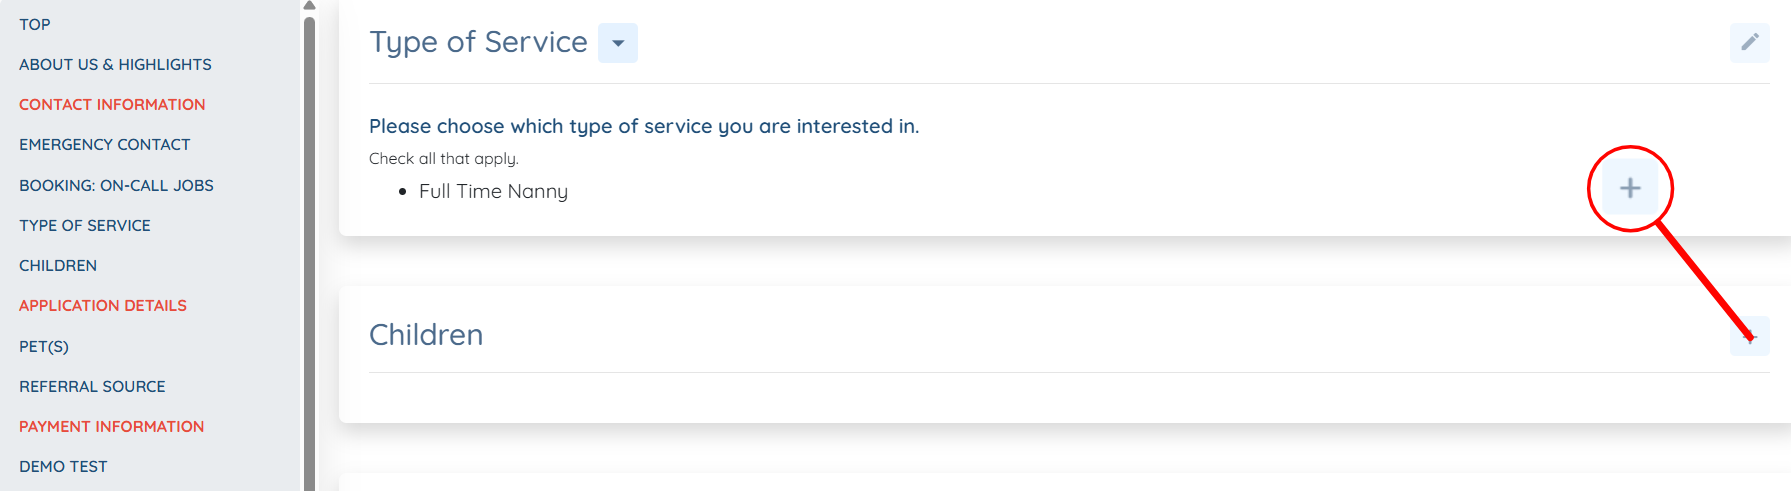This screenshot has width=1791, height=491.
Task: Select Booking: On-Call Jobs in sidebar
Action: point(116,185)
